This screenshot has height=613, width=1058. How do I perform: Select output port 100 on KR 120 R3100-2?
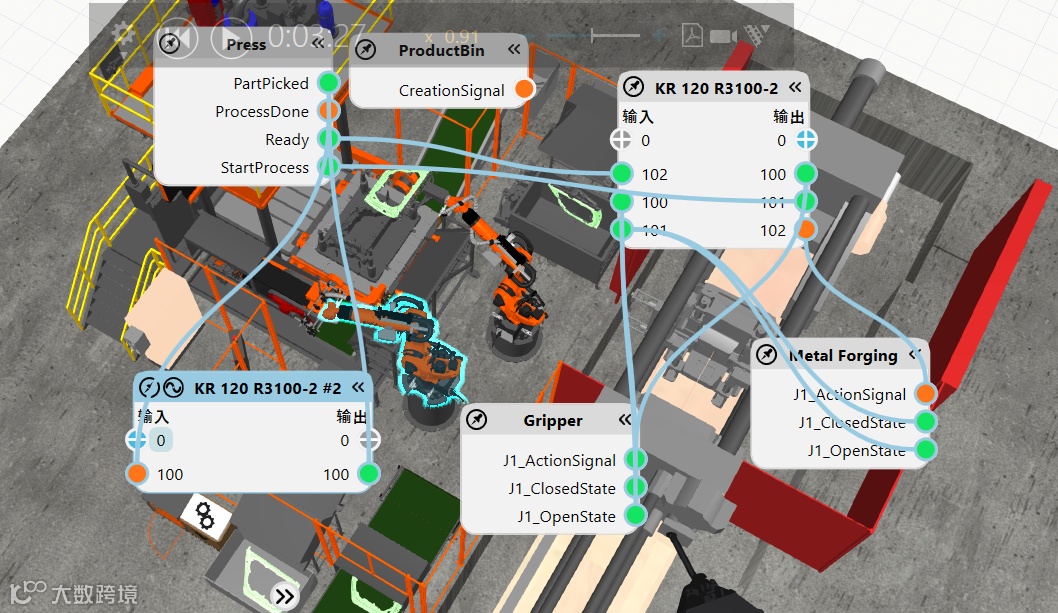[806, 174]
